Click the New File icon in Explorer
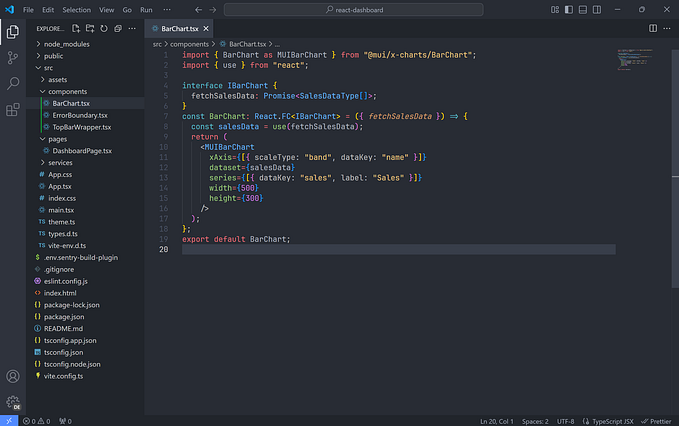The width and height of the screenshot is (679, 426). 76,29
